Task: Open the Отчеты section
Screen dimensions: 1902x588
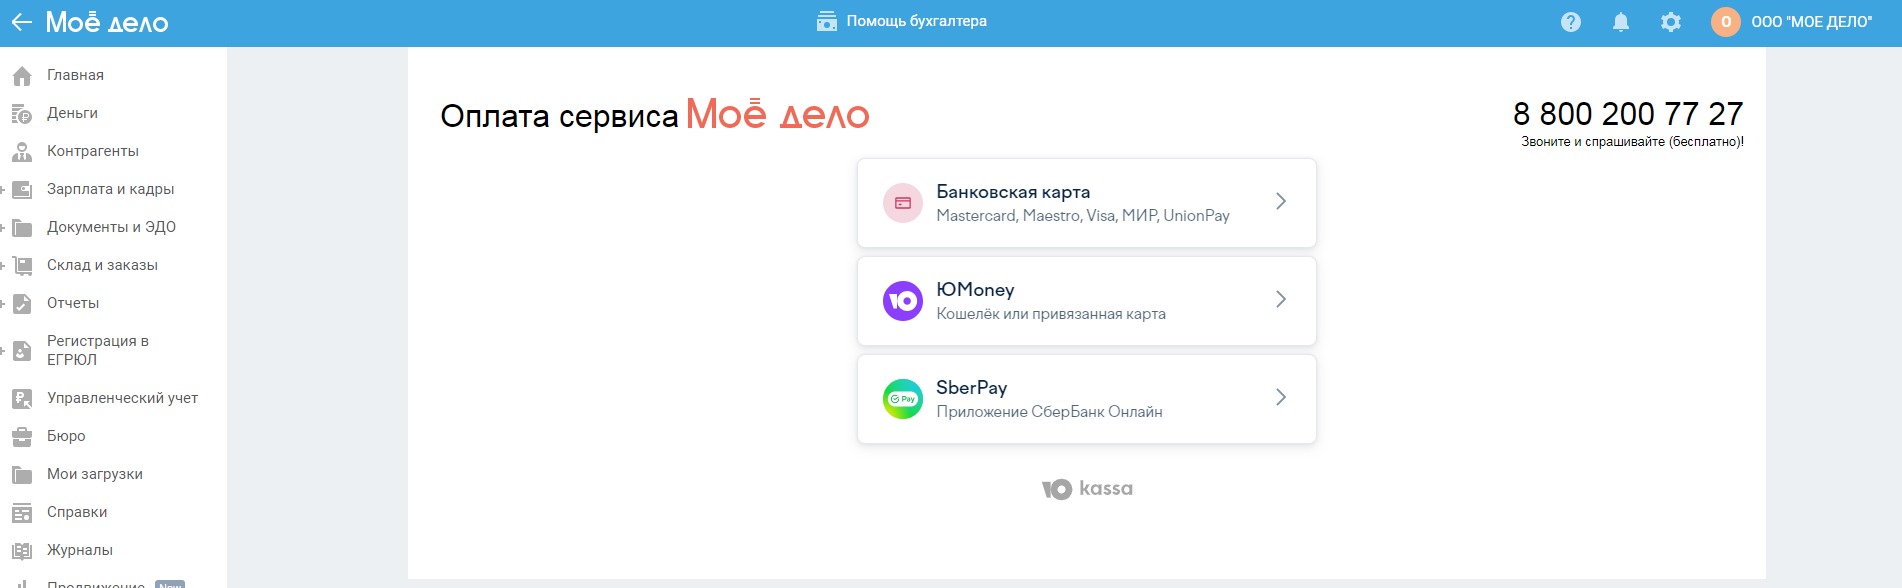Action: (73, 303)
